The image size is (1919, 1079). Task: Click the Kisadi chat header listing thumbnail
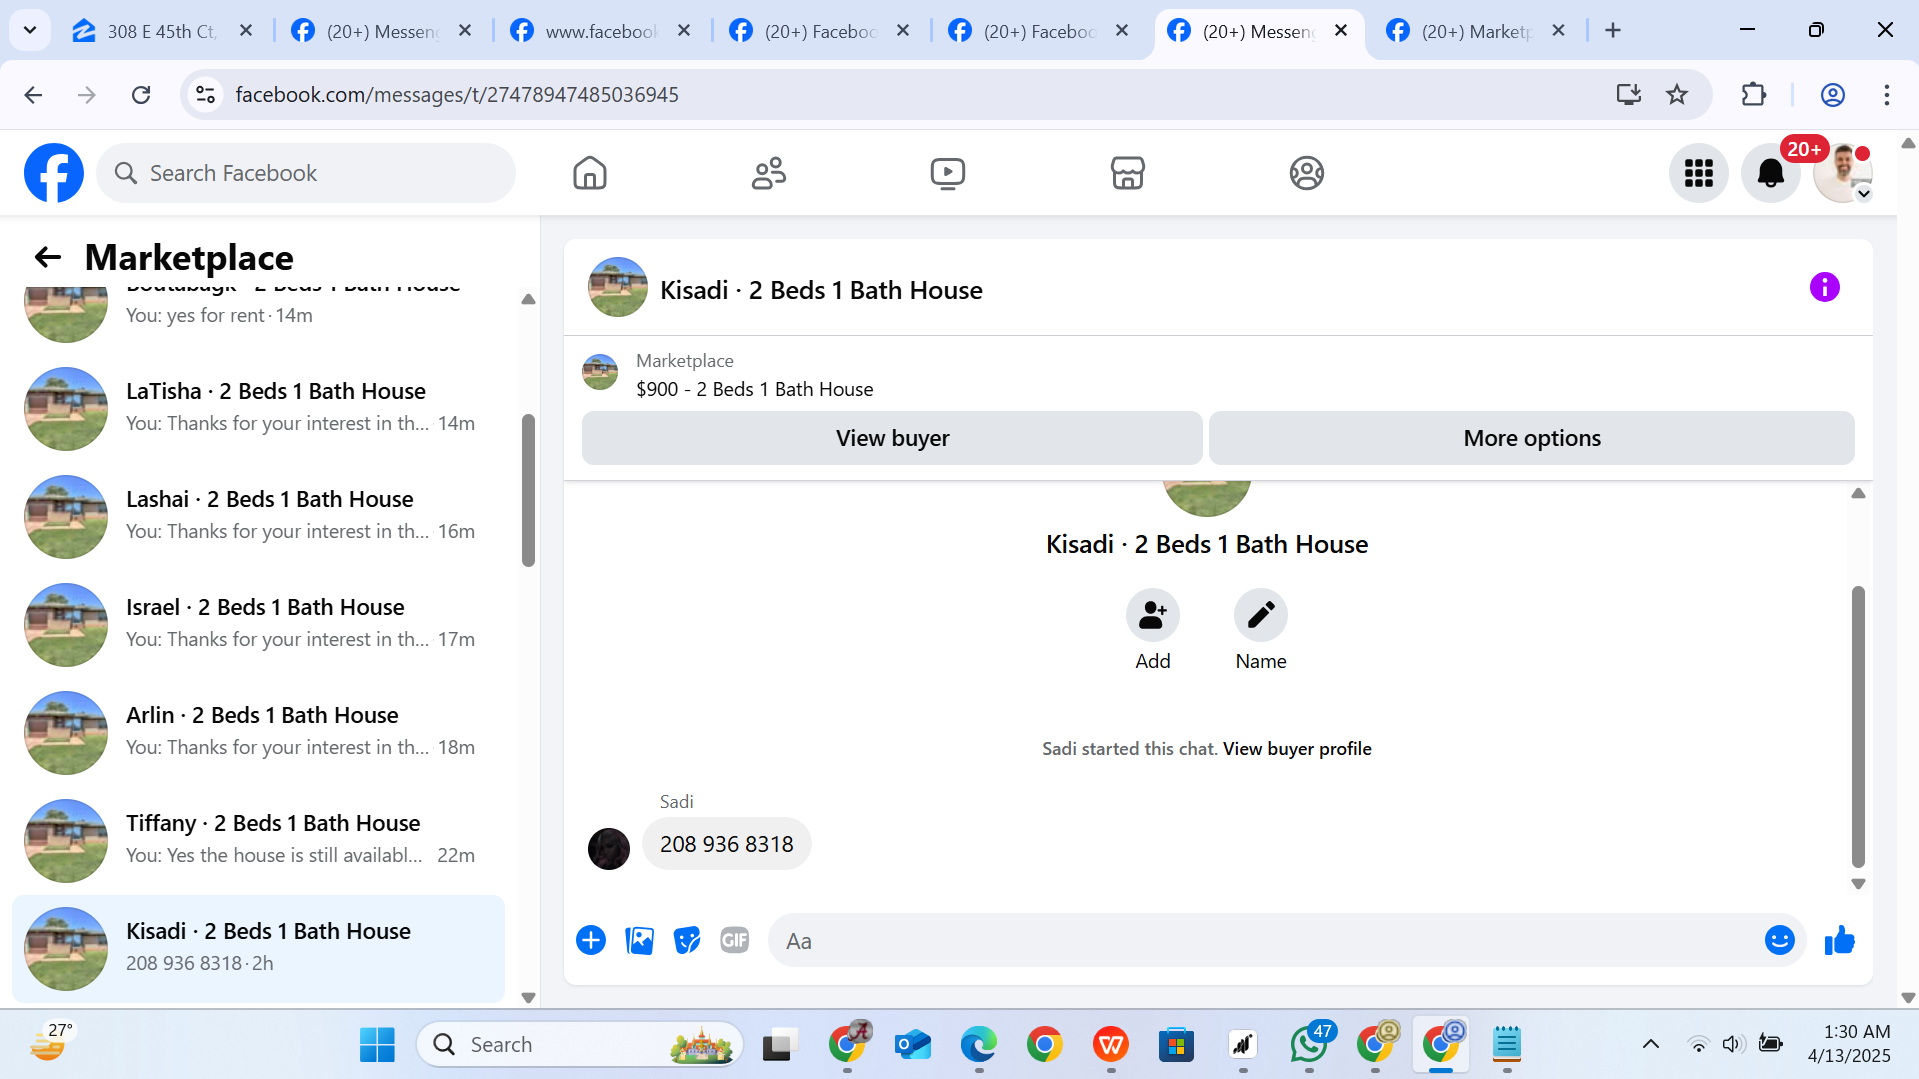pos(618,288)
